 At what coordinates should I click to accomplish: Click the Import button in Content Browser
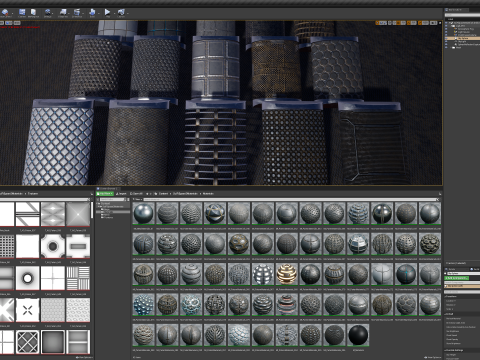121,194
